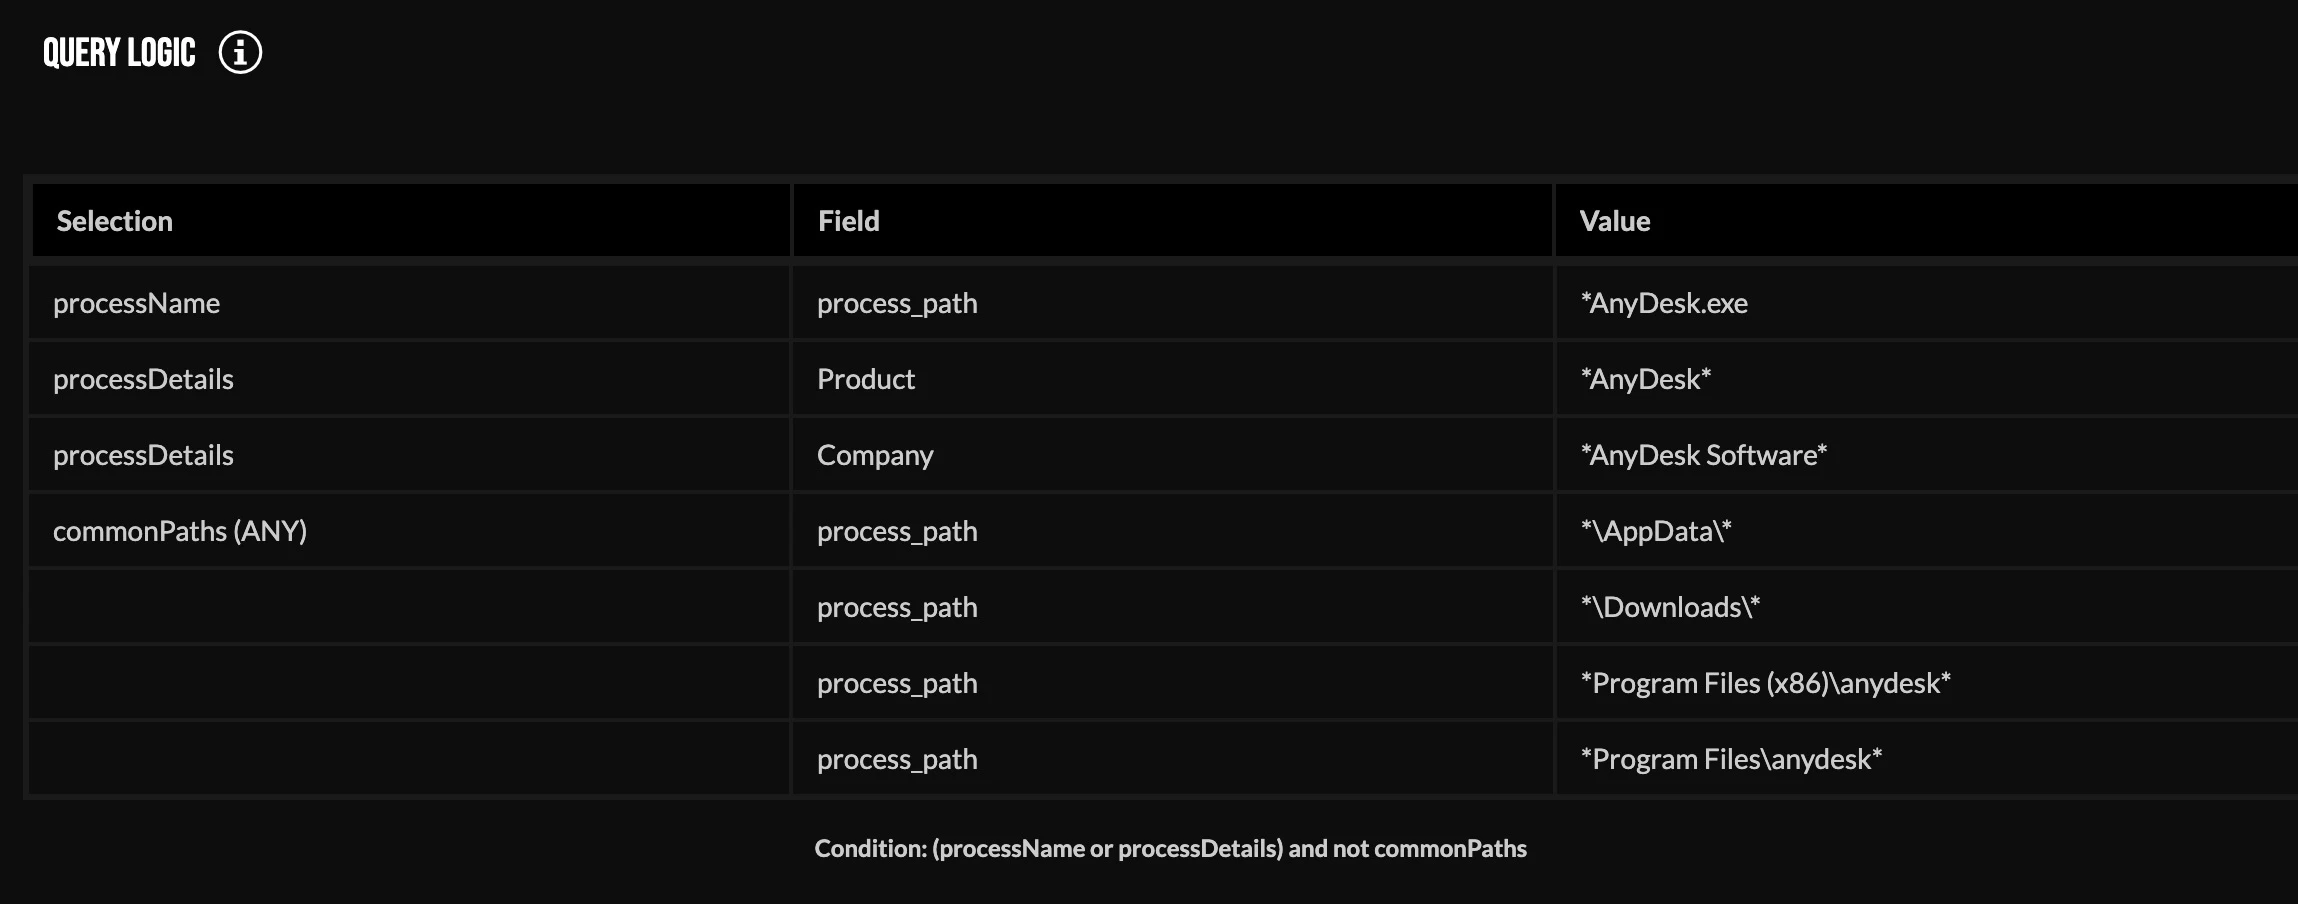The height and width of the screenshot is (904, 2298).
Task: Click the Field column header
Action: coord(1172,220)
